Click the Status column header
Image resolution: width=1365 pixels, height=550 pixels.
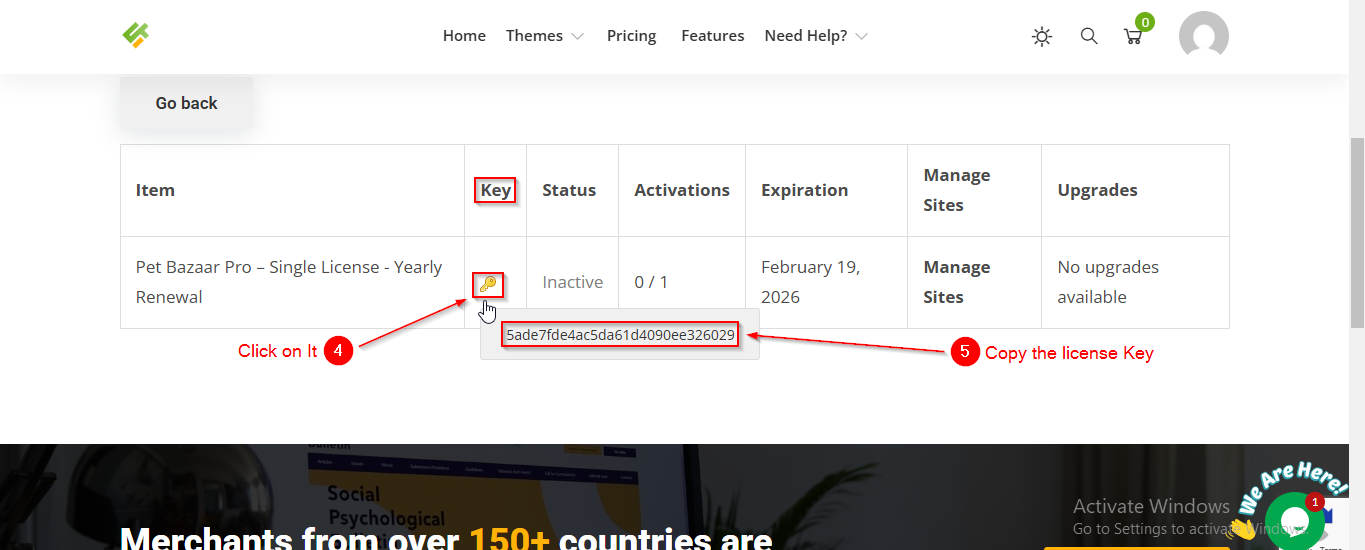click(x=569, y=190)
